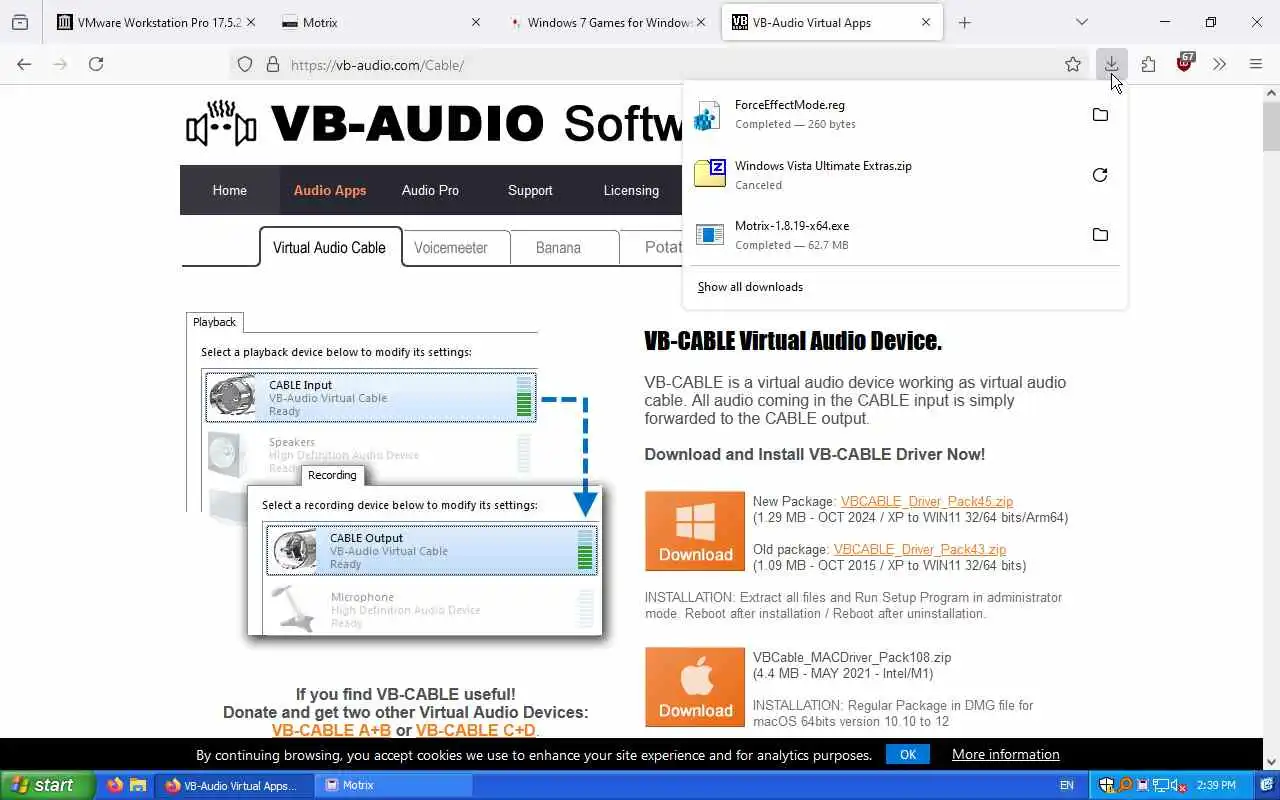Click the address bar URL field

660,65
